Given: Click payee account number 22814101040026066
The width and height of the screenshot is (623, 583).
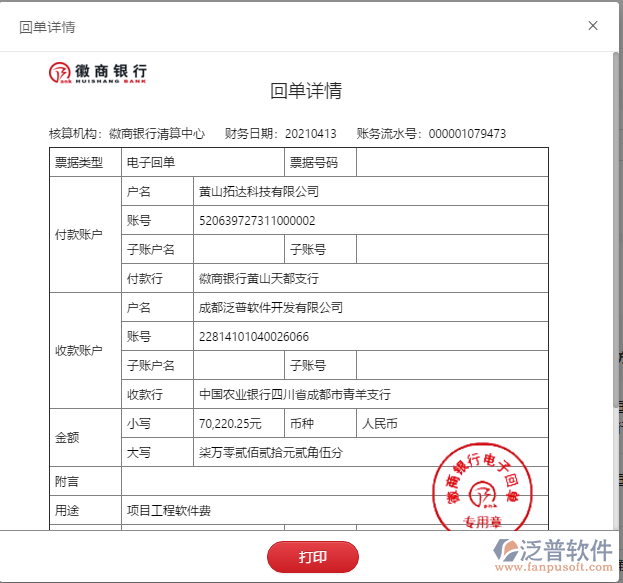Looking at the screenshot, I should click(254, 337).
